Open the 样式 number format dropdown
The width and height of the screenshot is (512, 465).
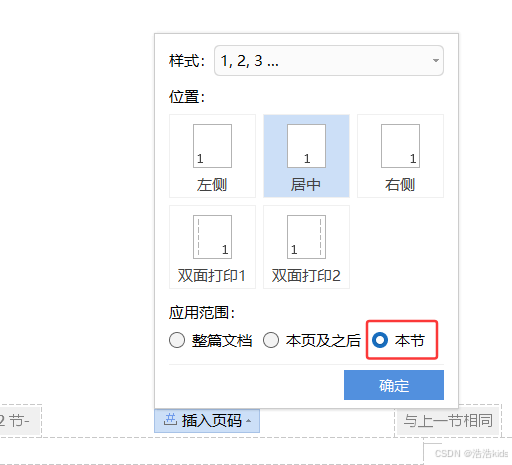click(x=329, y=61)
